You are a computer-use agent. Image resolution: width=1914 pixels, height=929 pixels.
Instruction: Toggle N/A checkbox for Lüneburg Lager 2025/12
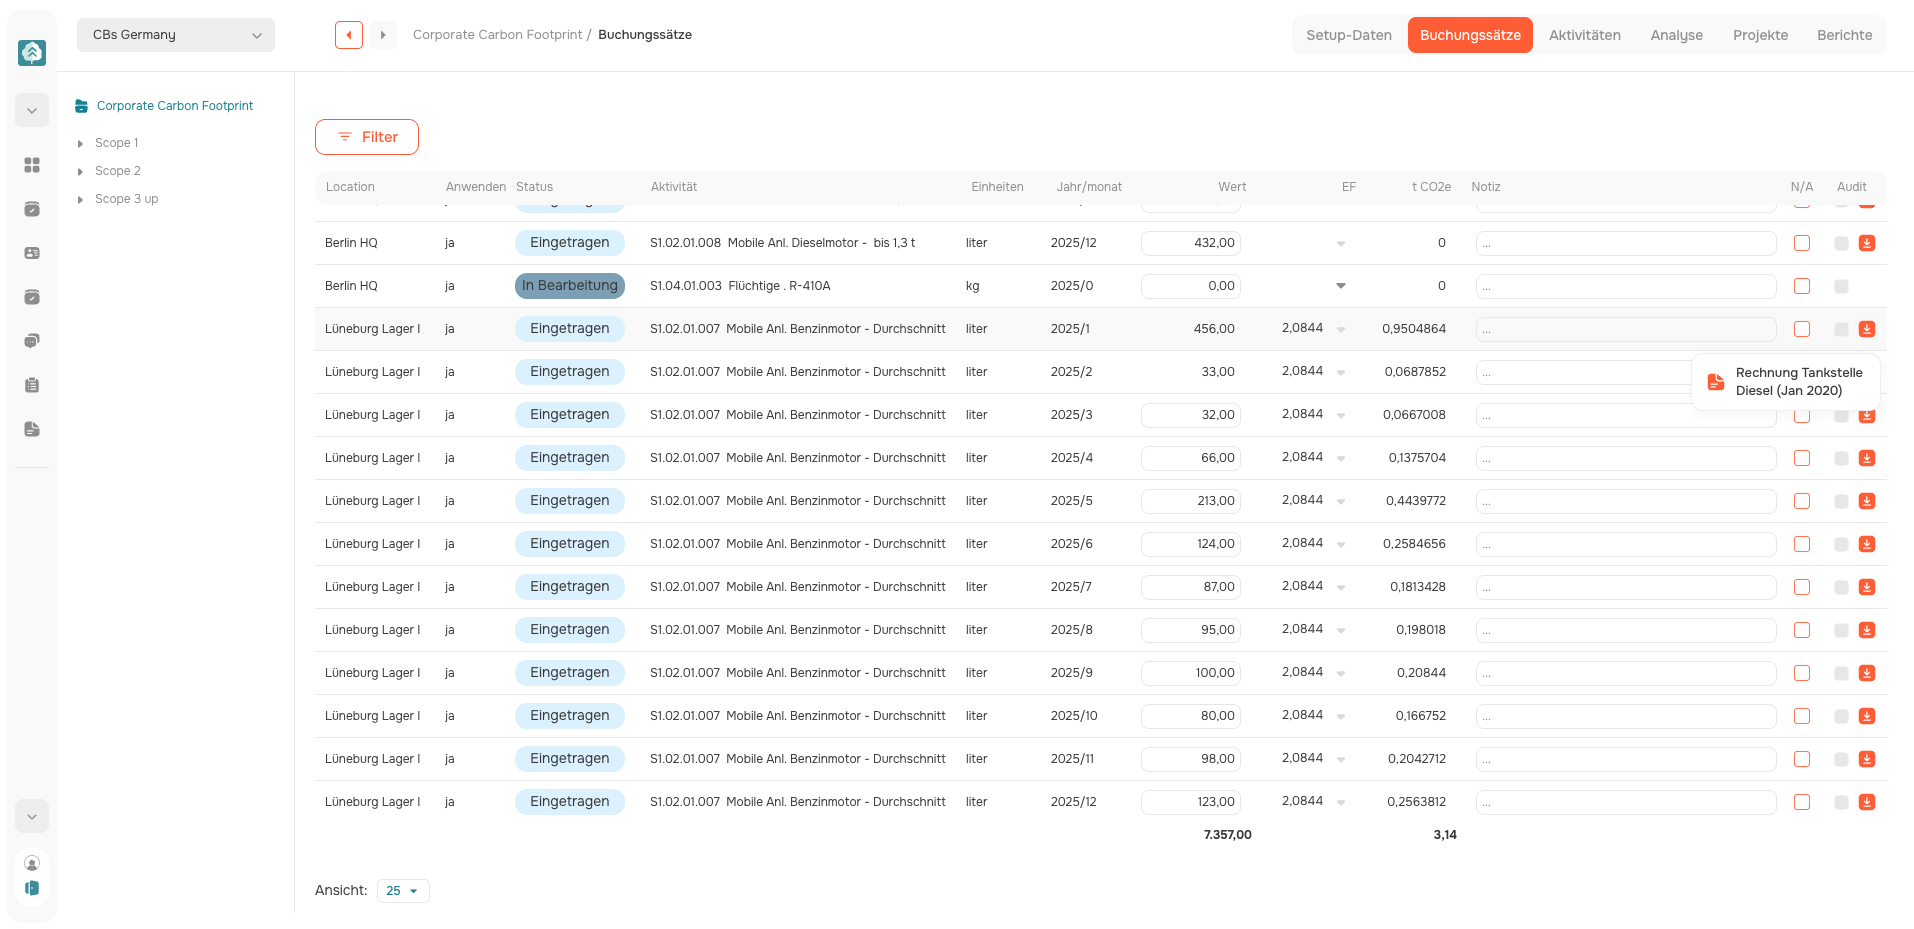tap(1802, 802)
